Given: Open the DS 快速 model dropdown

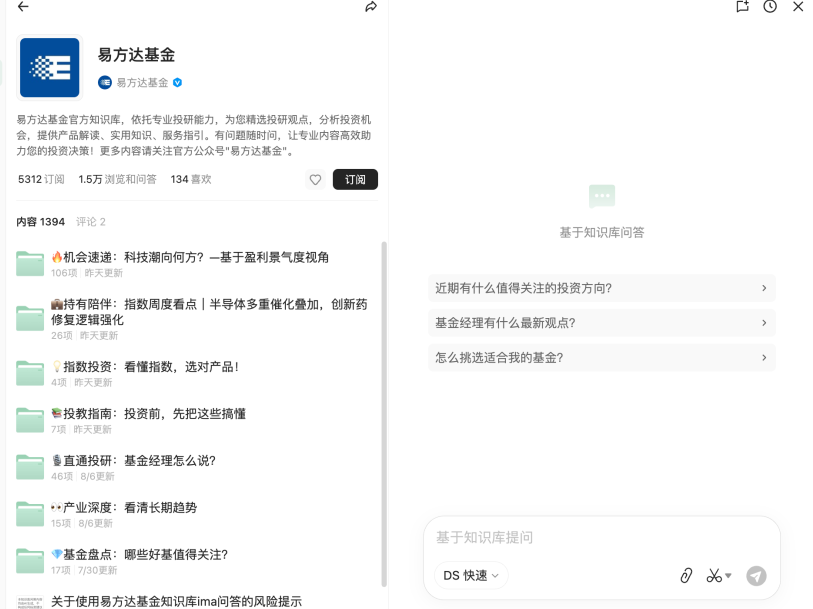Looking at the screenshot, I should [471, 575].
